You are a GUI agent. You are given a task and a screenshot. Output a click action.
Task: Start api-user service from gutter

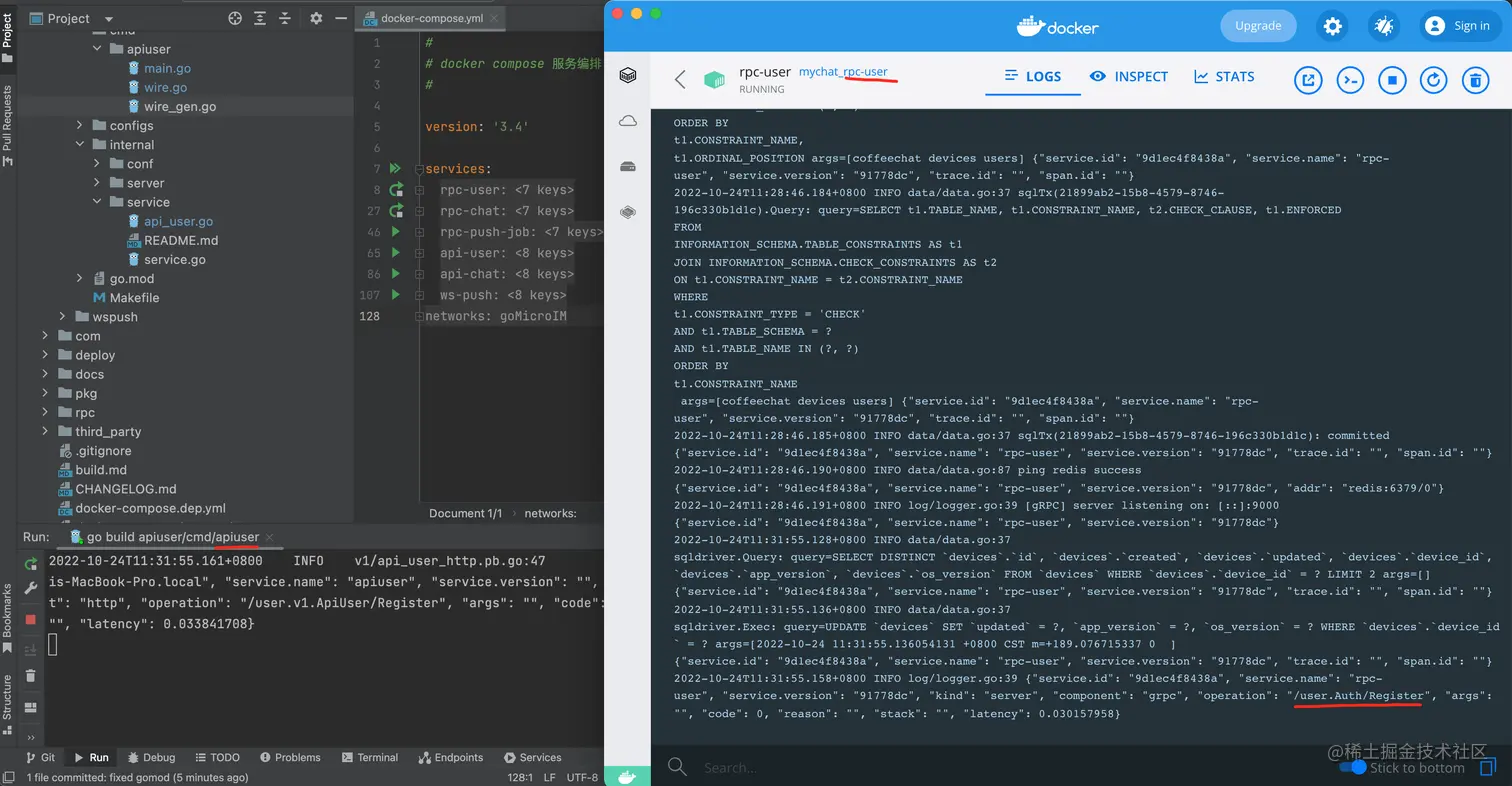coord(396,253)
